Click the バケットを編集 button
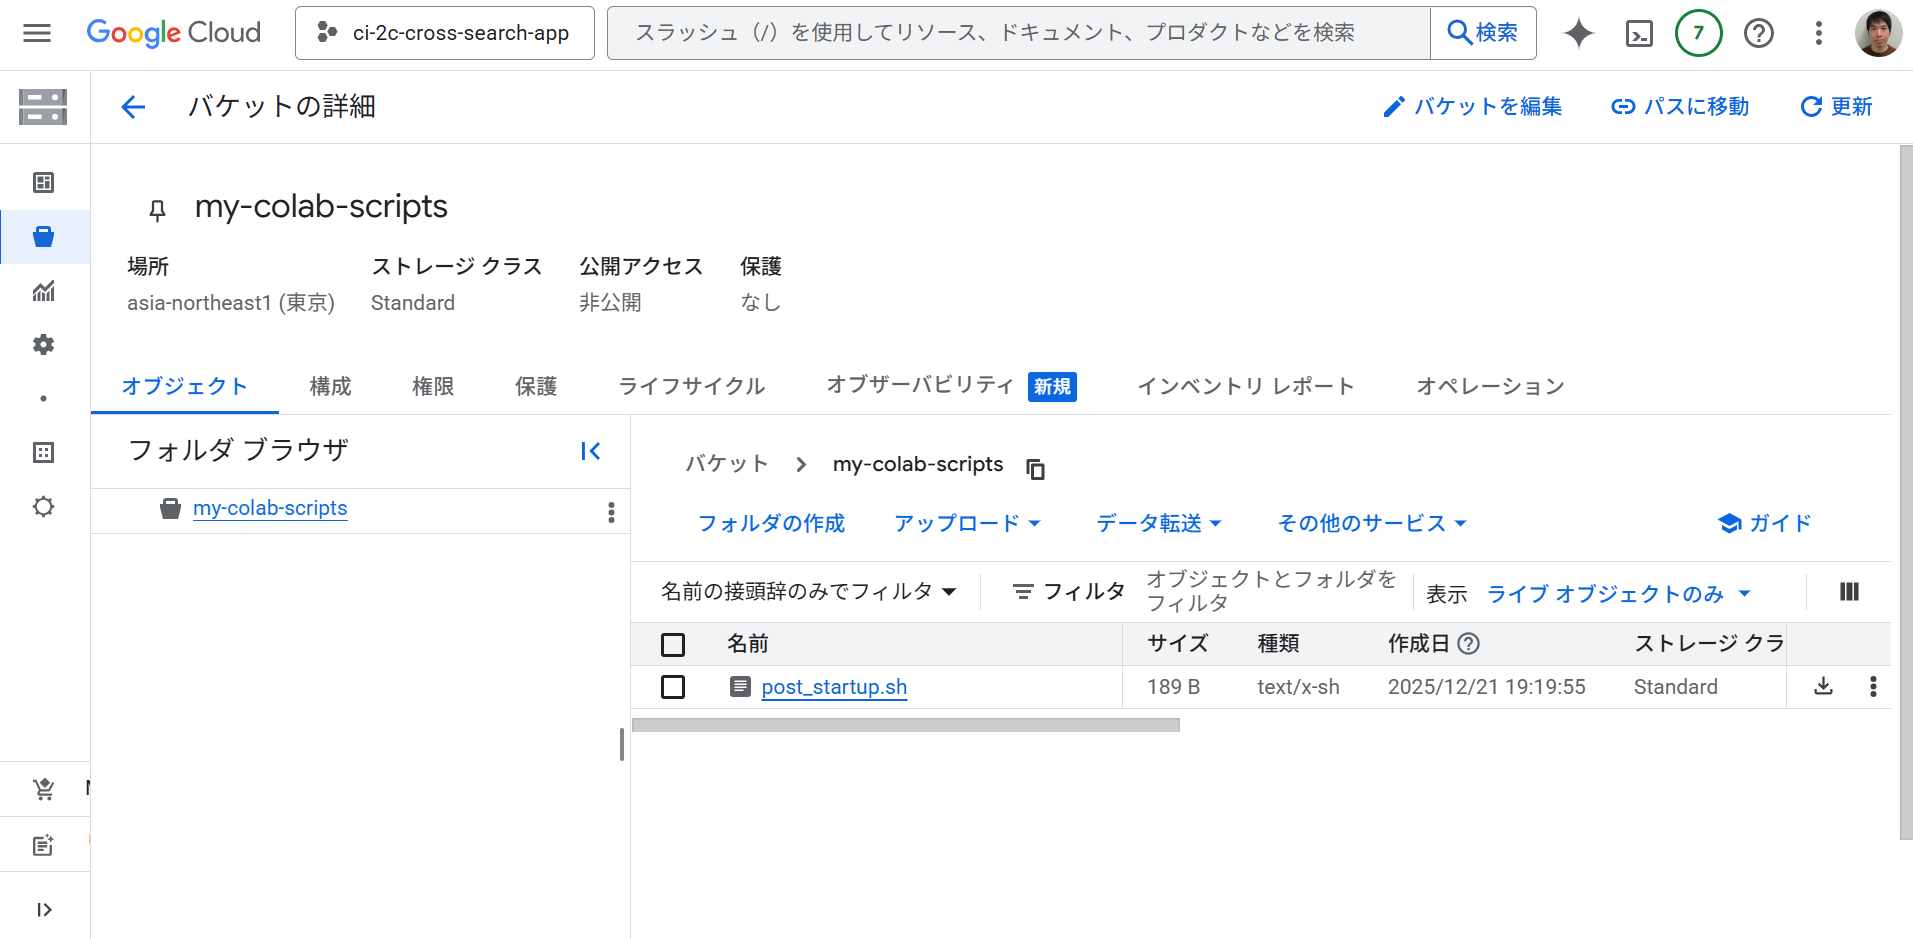 click(1472, 107)
